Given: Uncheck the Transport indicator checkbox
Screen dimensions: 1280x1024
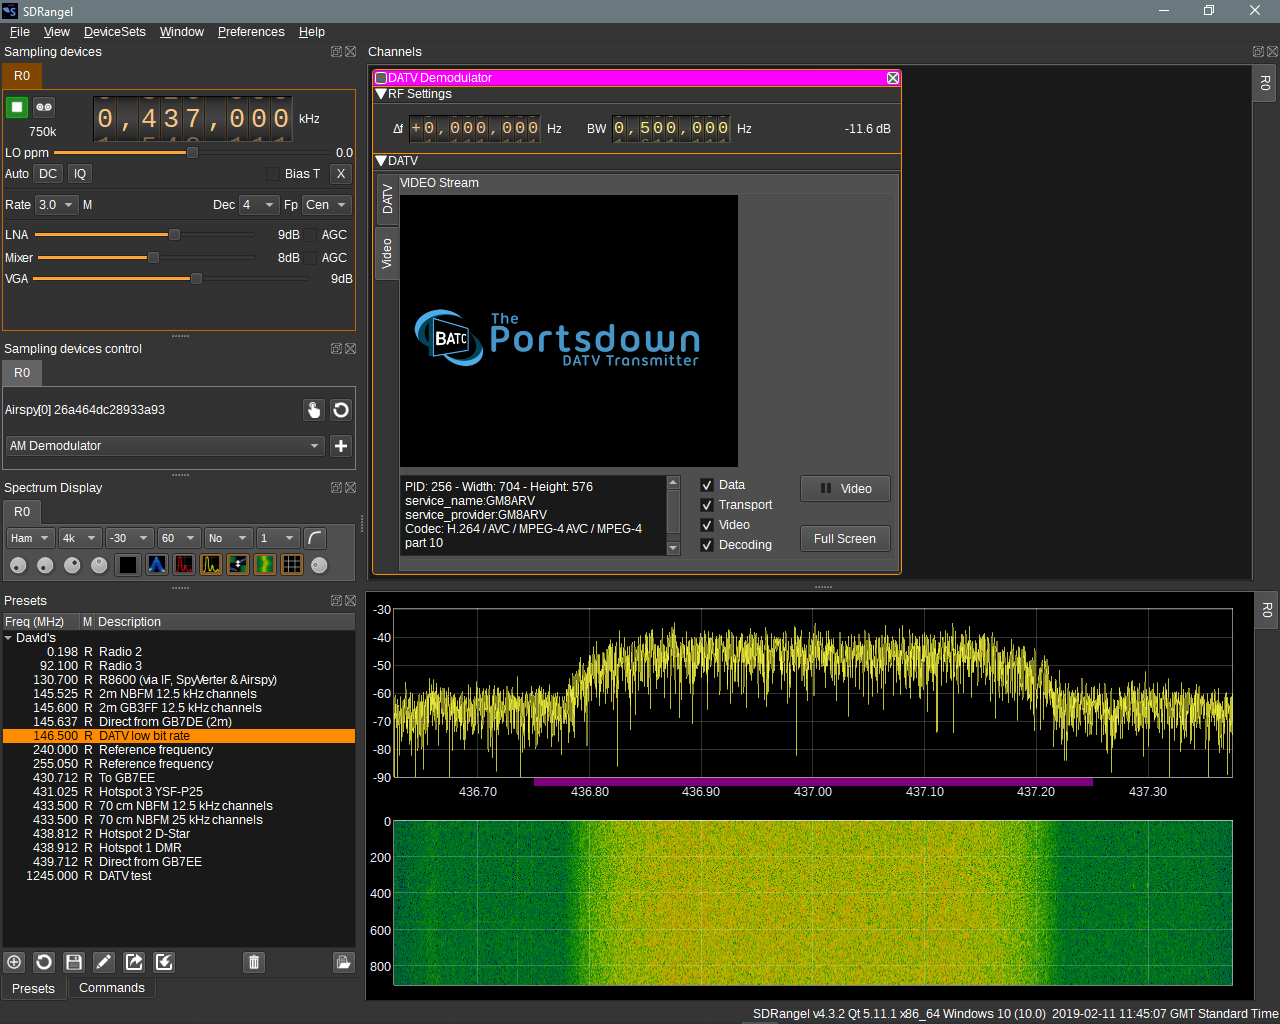Looking at the screenshot, I should point(707,505).
